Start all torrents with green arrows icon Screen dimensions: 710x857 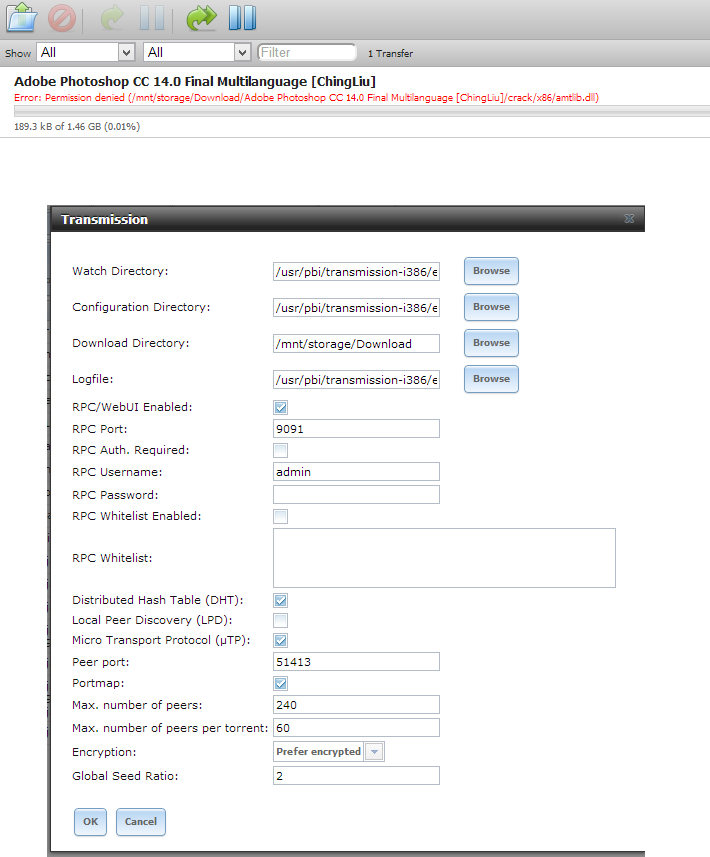pyautogui.click(x=201, y=17)
